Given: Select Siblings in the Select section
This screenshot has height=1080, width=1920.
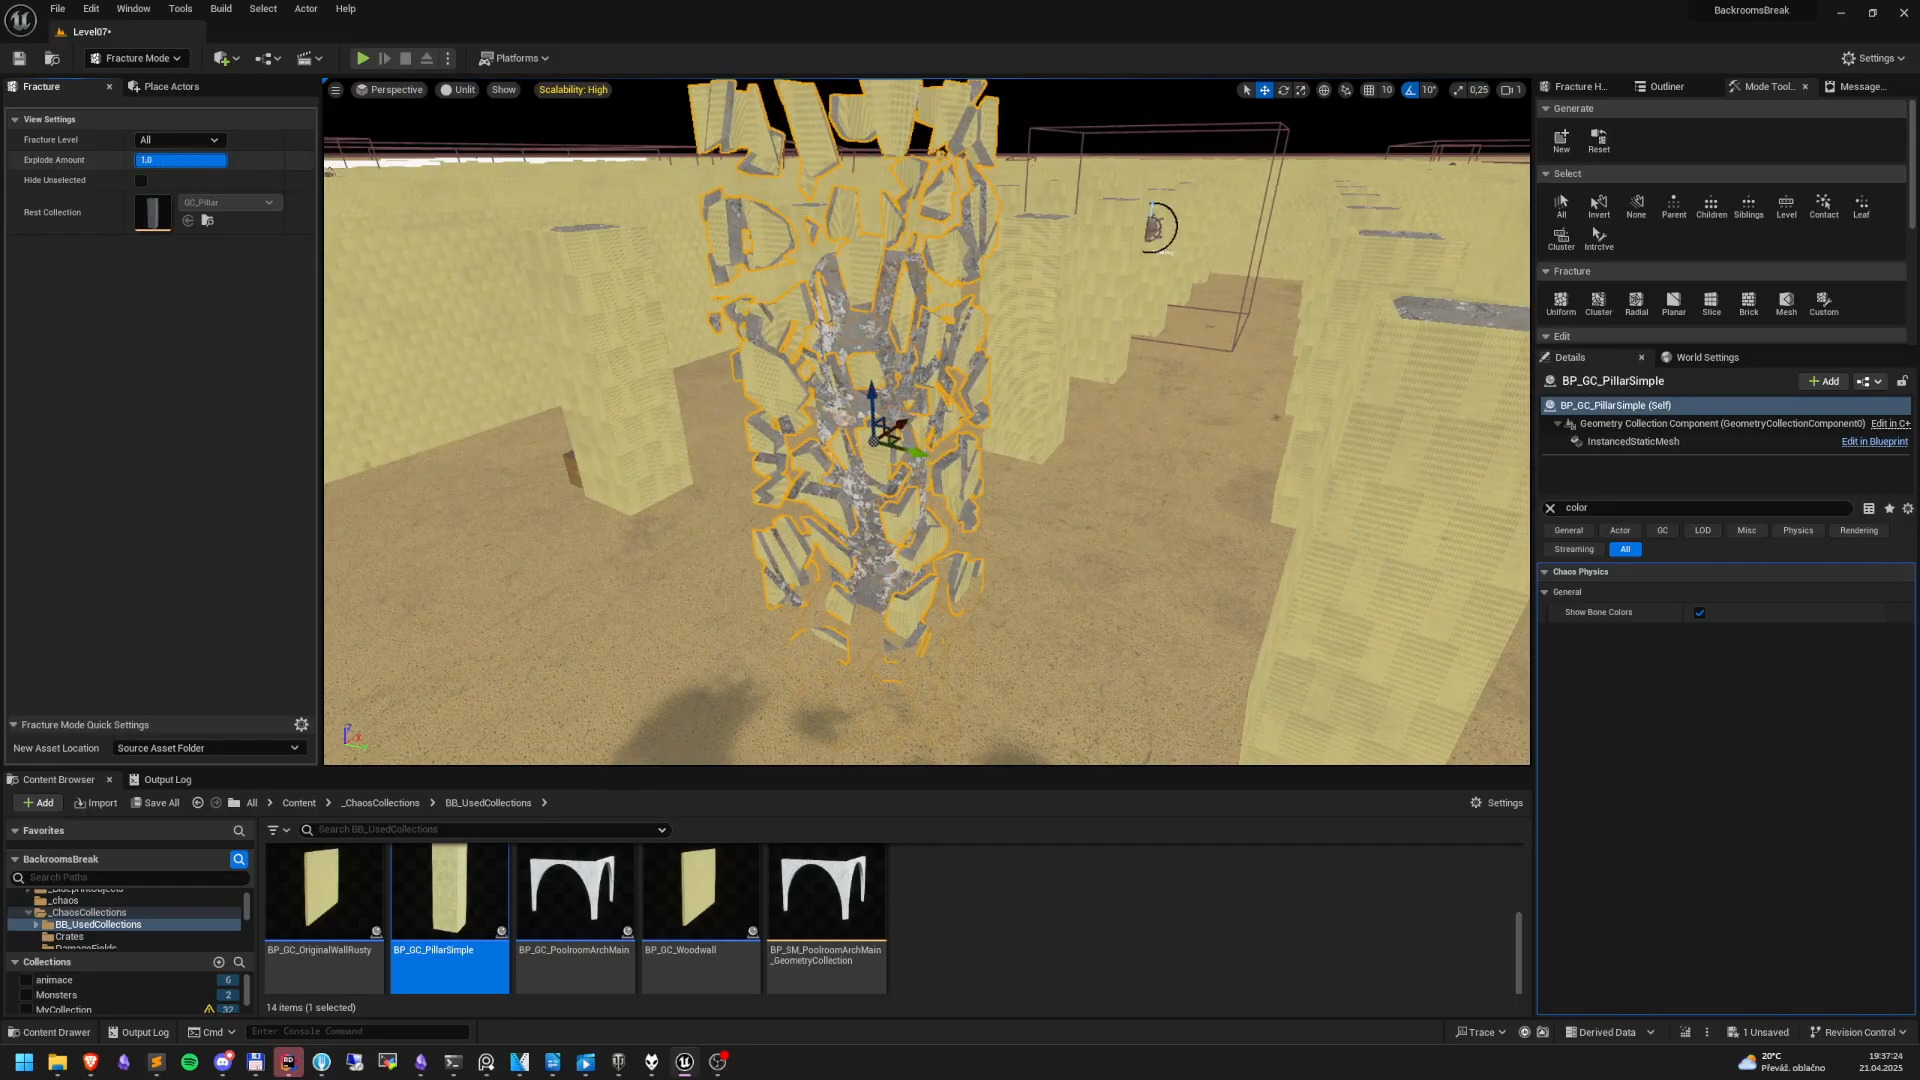Looking at the screenshot, I should coord(1748,206).
